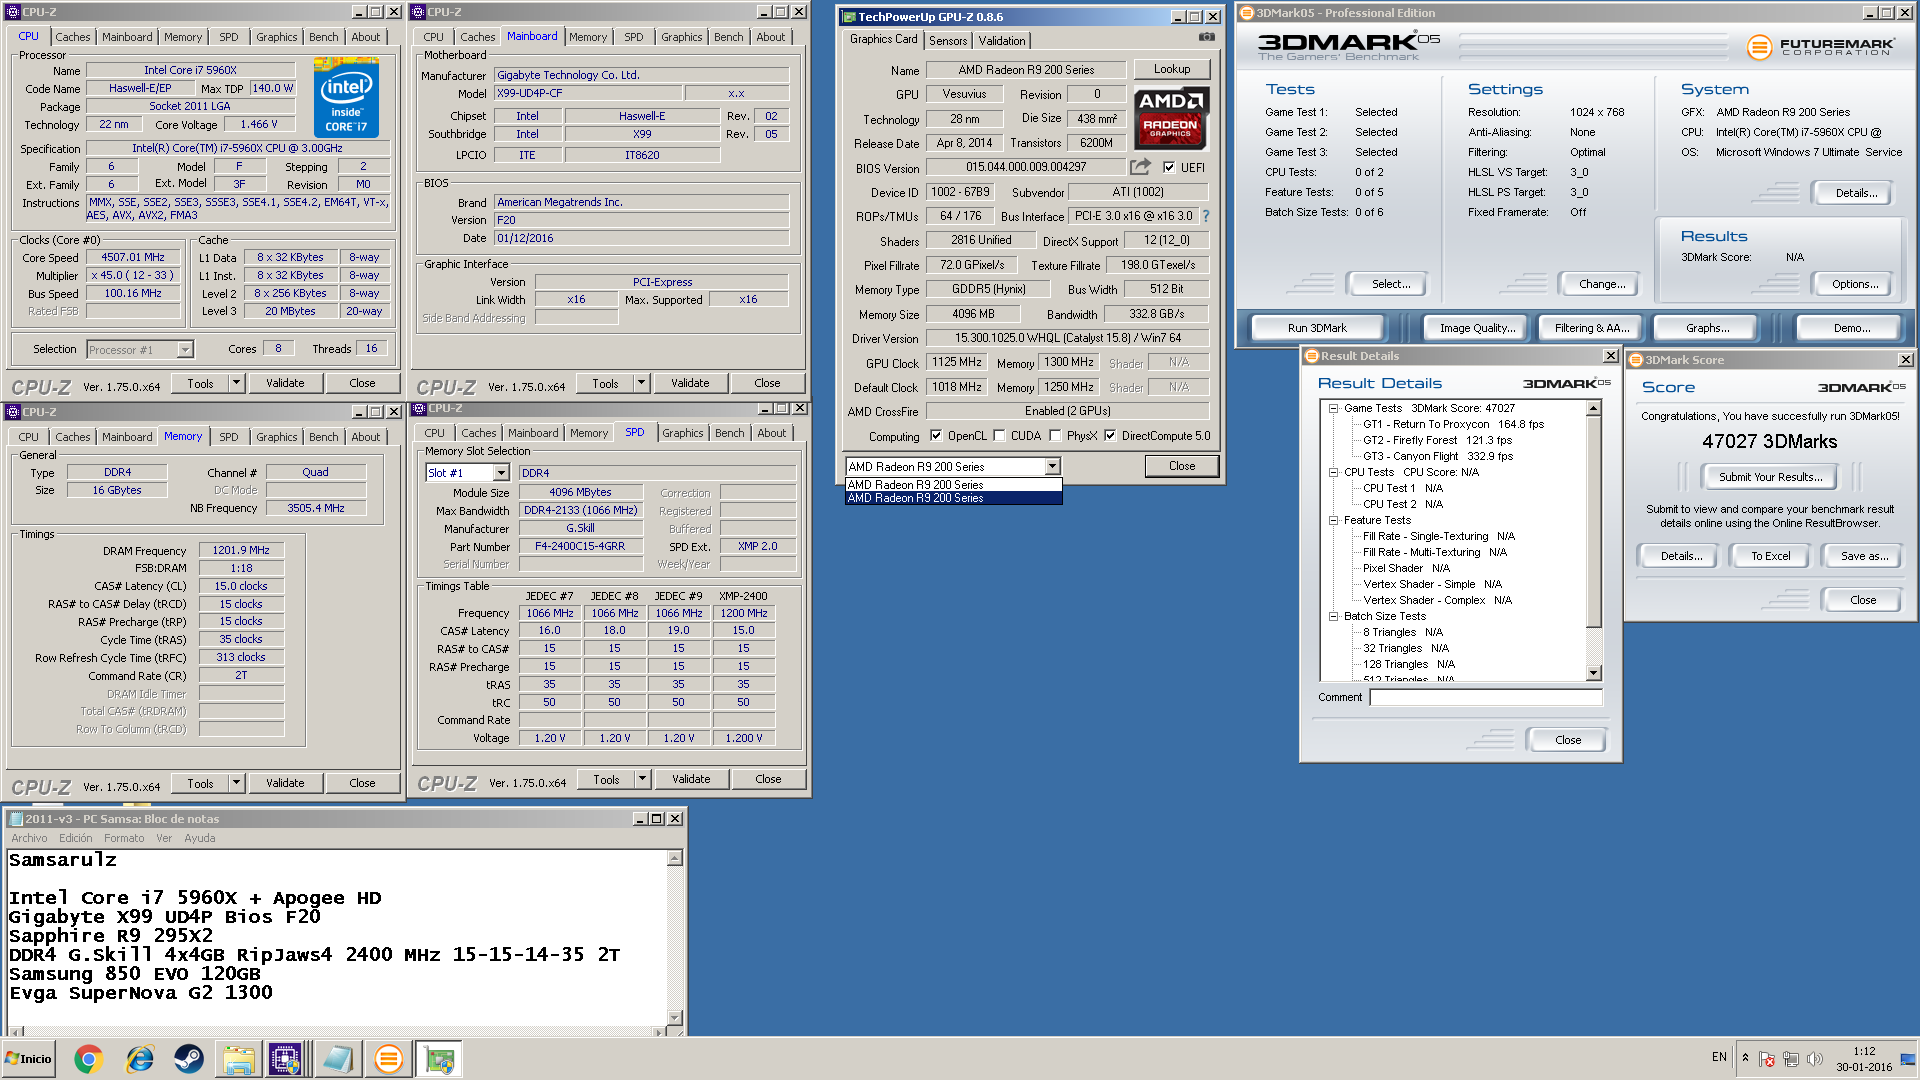Click the Options button under Results

[x=1855, y=284]
